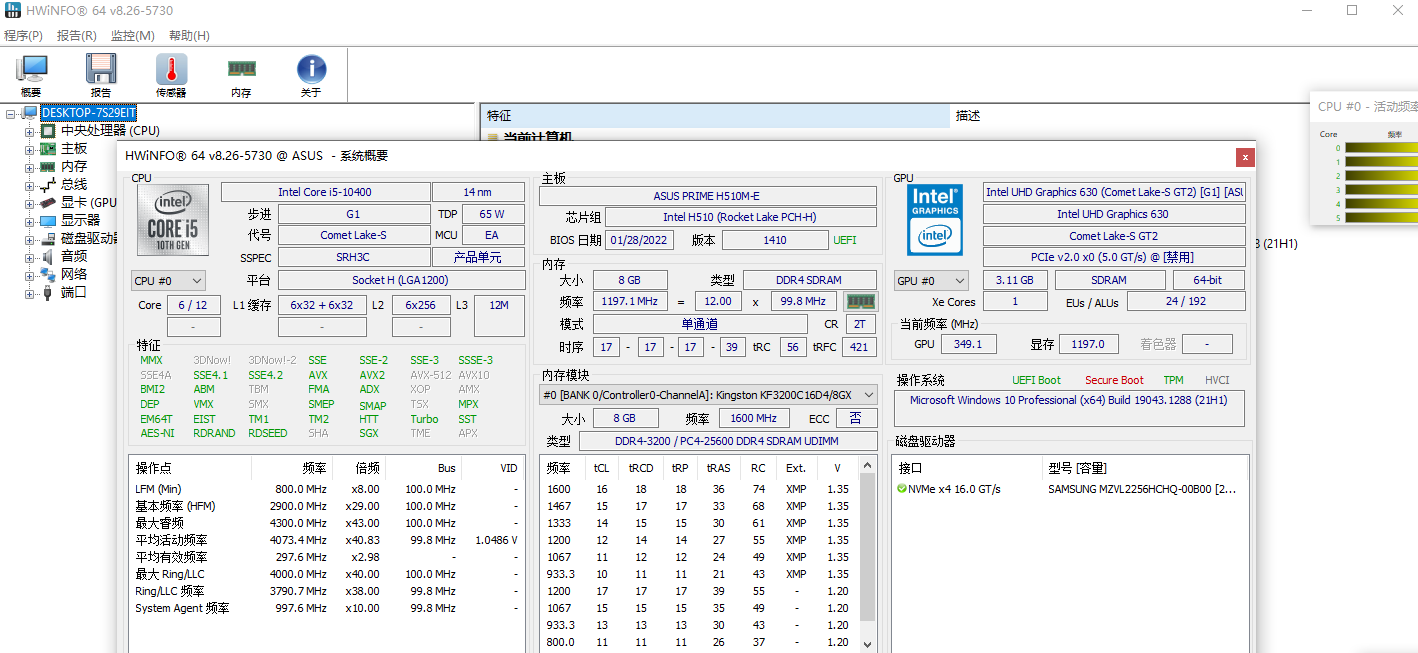Open the GPU #0 selector dropdown

pyautogui.click(x=931, y=281)
